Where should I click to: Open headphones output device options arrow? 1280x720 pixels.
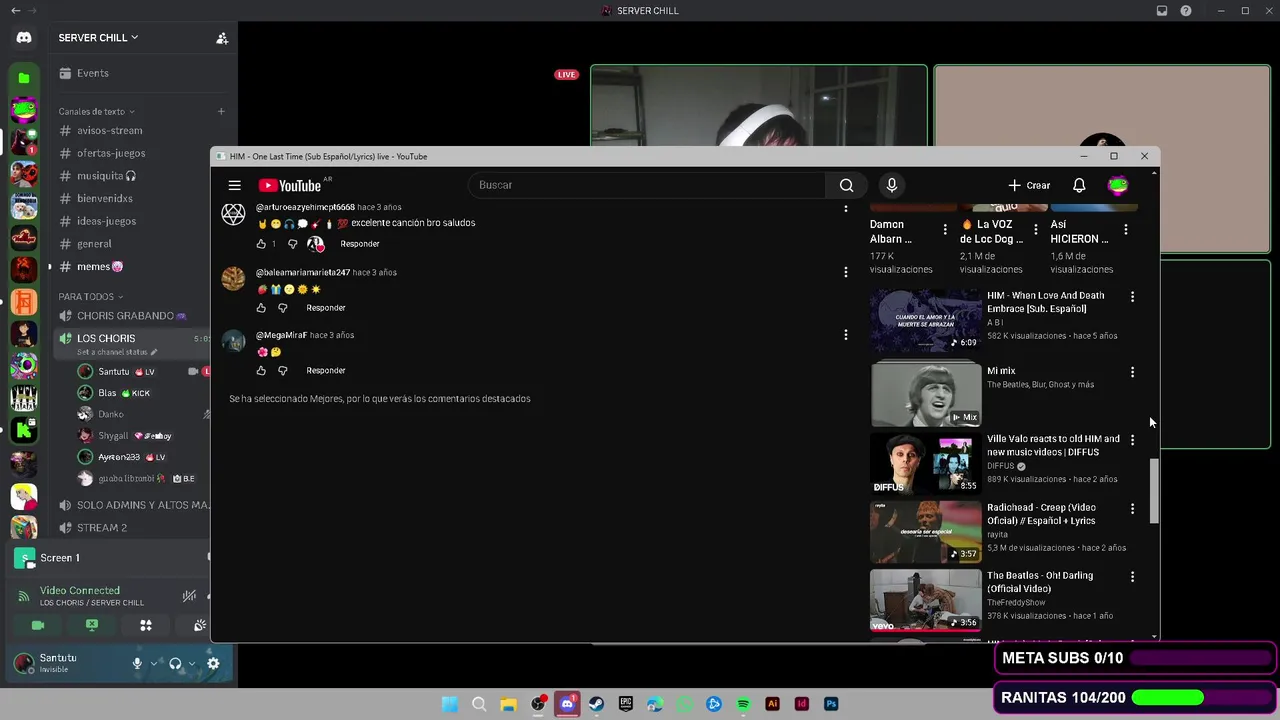tap(191, 663)
